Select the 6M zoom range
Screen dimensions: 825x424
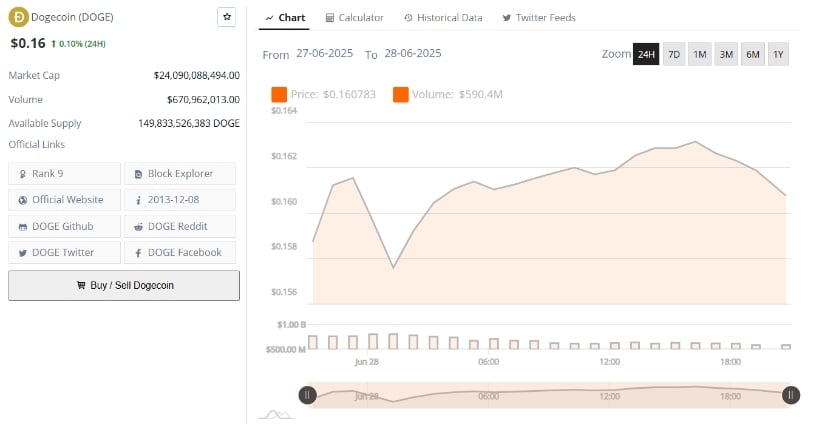click(x=752, y=54)
